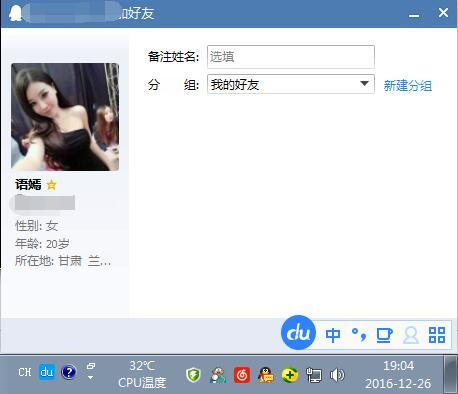The width and height of the screenshot is (458, 394).
Task: Click the network connection tray icon
Action: pyautogui.click(x=313, y=375)
